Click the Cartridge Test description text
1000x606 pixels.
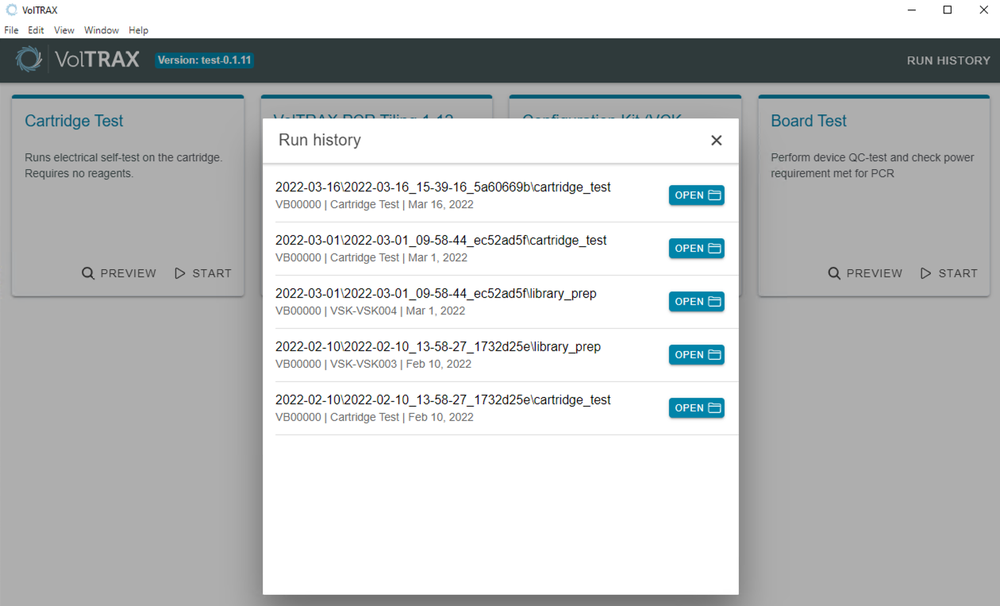[x=123, y=165]
